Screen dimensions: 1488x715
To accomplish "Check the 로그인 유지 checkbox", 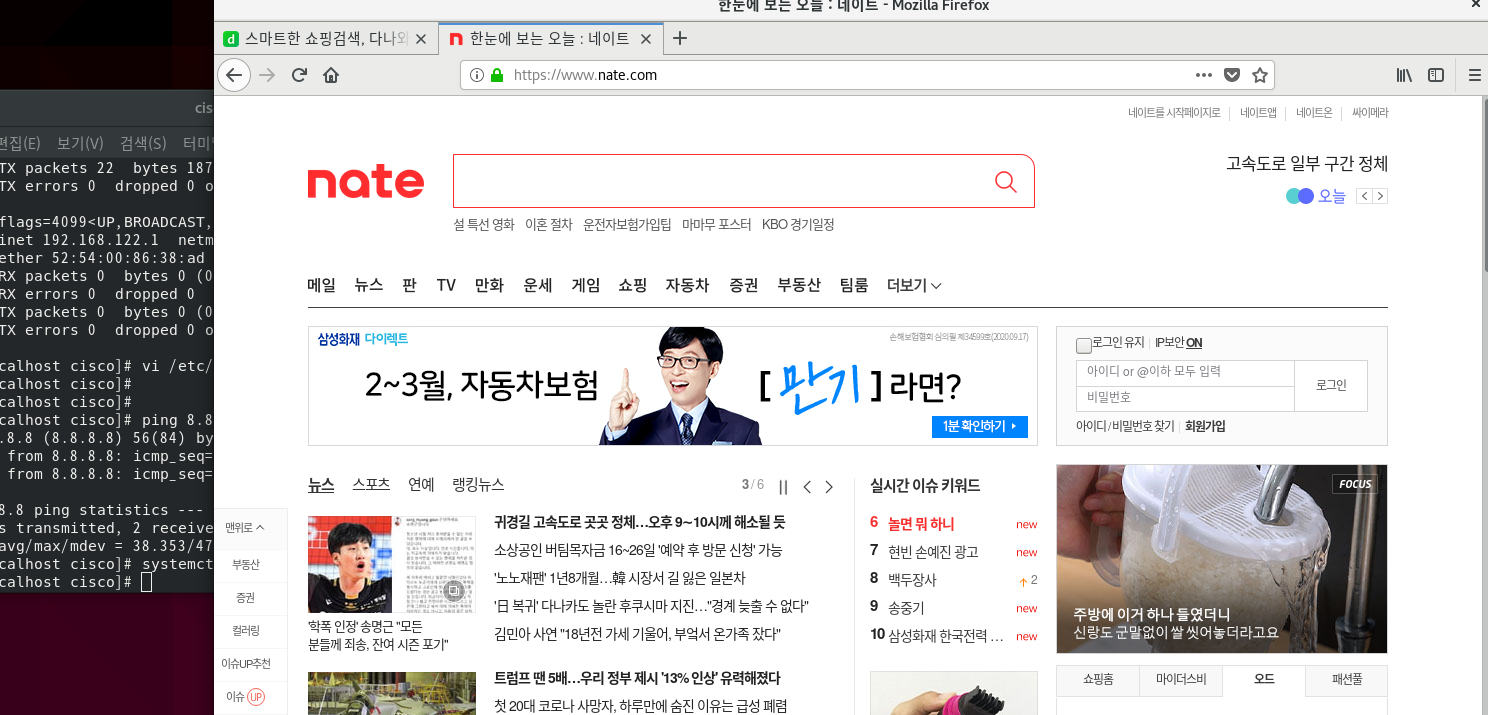I will [1084, 346].
